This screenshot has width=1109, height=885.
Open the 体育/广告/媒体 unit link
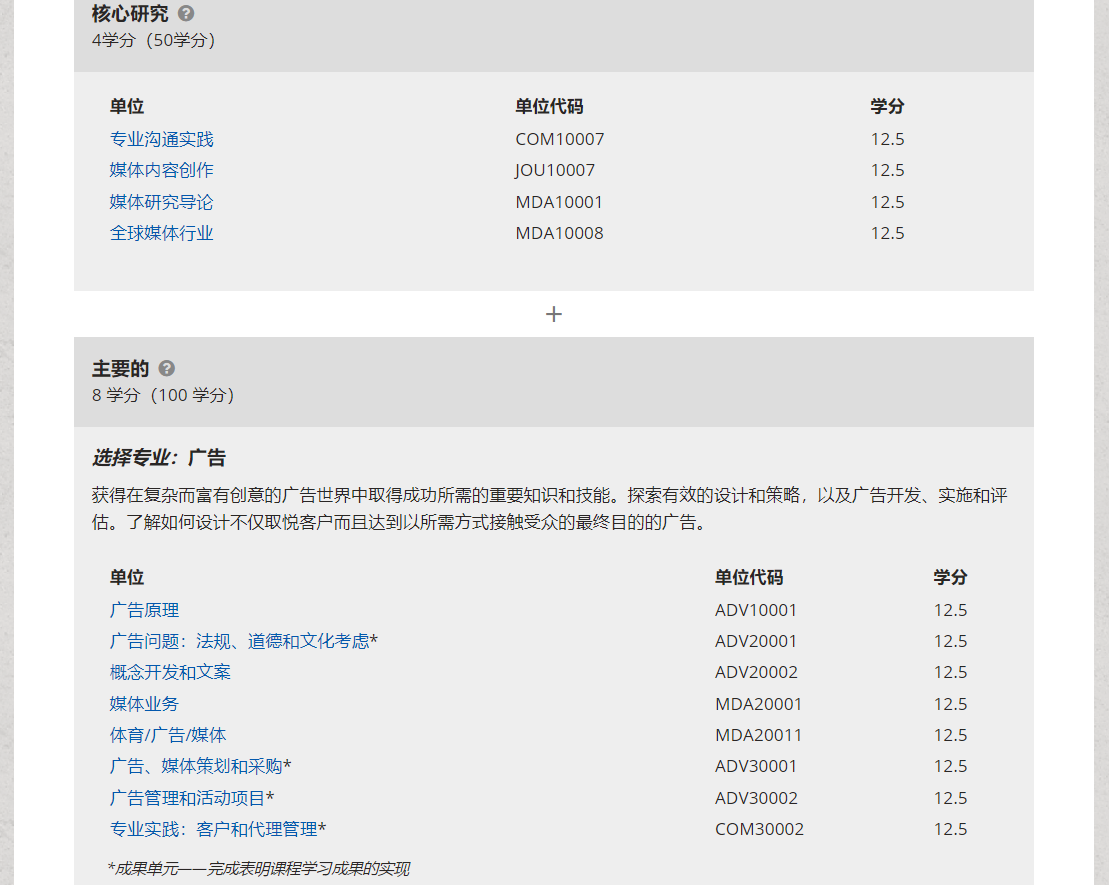[x=168, y=735]
